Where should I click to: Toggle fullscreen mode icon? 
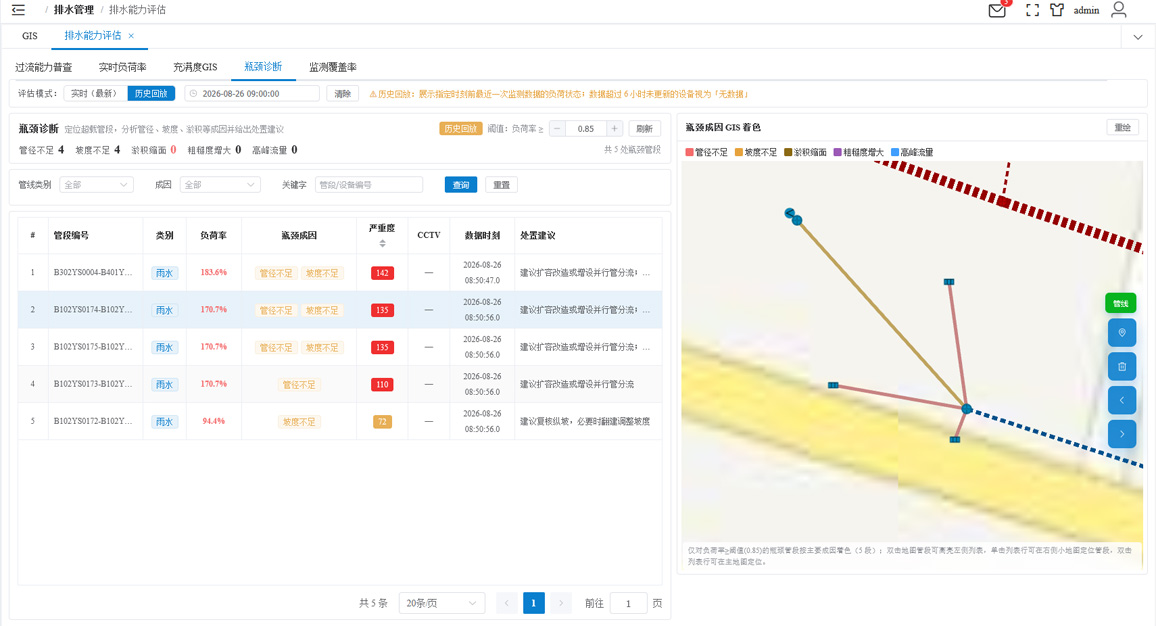click(1032, 10)
